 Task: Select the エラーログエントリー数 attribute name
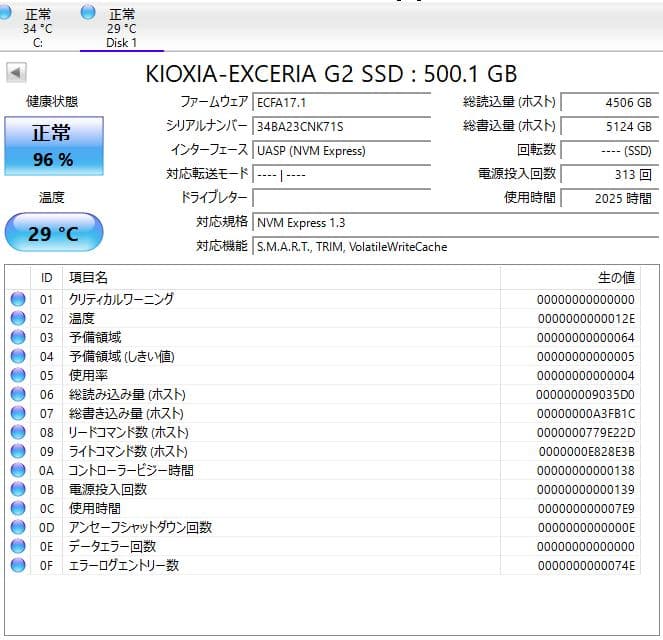[x=124, y=566]
